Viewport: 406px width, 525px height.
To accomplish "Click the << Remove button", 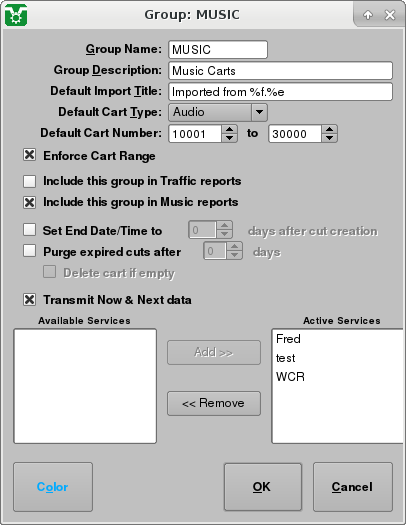I will tap(214, 403).
